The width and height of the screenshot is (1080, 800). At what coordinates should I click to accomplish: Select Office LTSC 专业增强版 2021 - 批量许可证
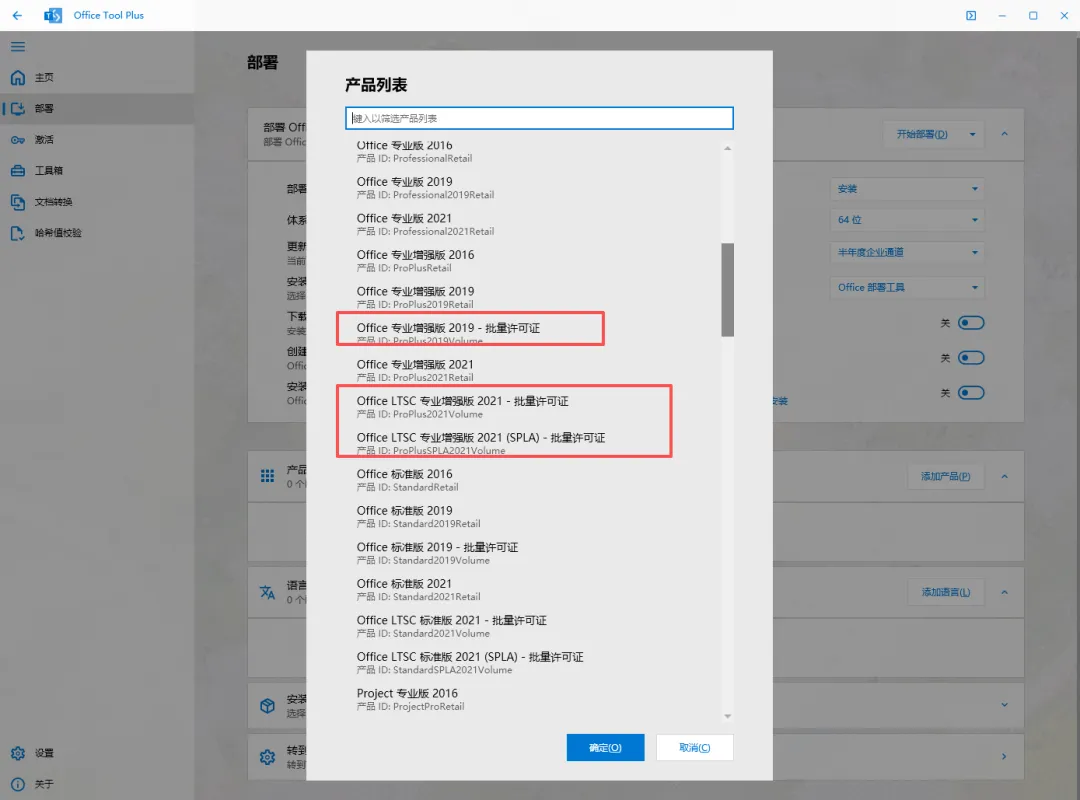pyautogui.click(x=532, y=407)
